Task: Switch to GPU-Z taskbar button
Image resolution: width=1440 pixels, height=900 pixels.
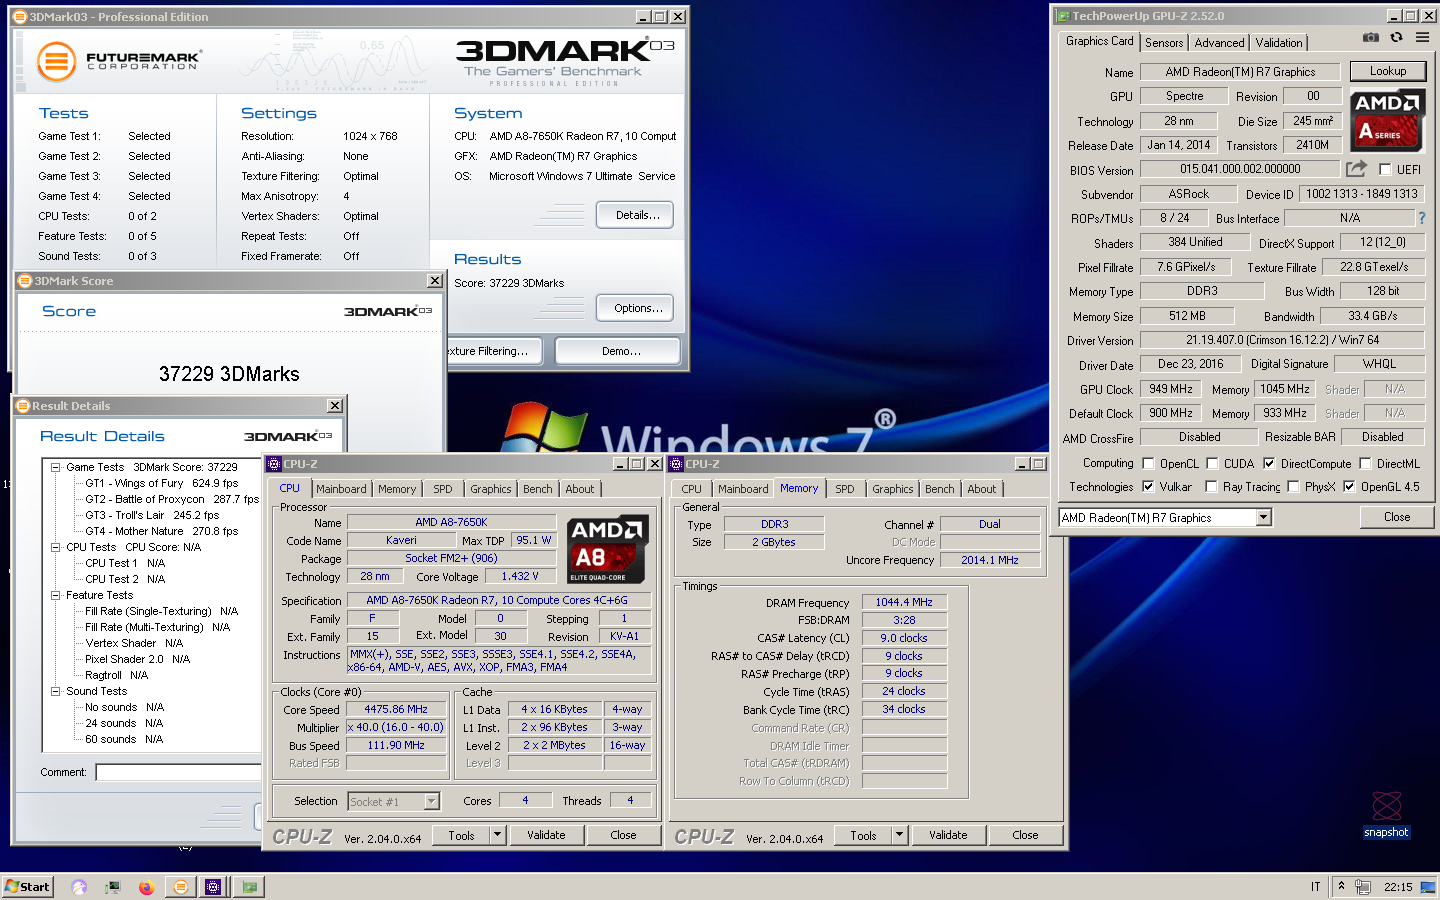Action: 249,887
